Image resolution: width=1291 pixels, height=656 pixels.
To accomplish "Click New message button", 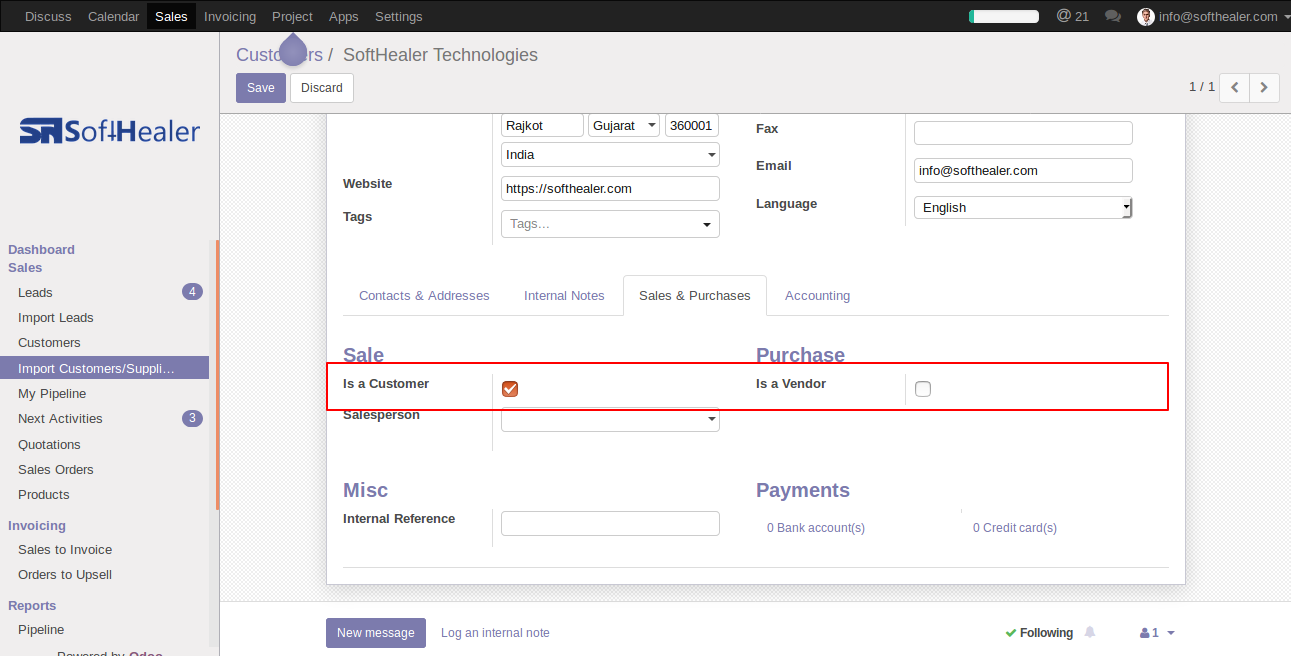I will (376, 633).
